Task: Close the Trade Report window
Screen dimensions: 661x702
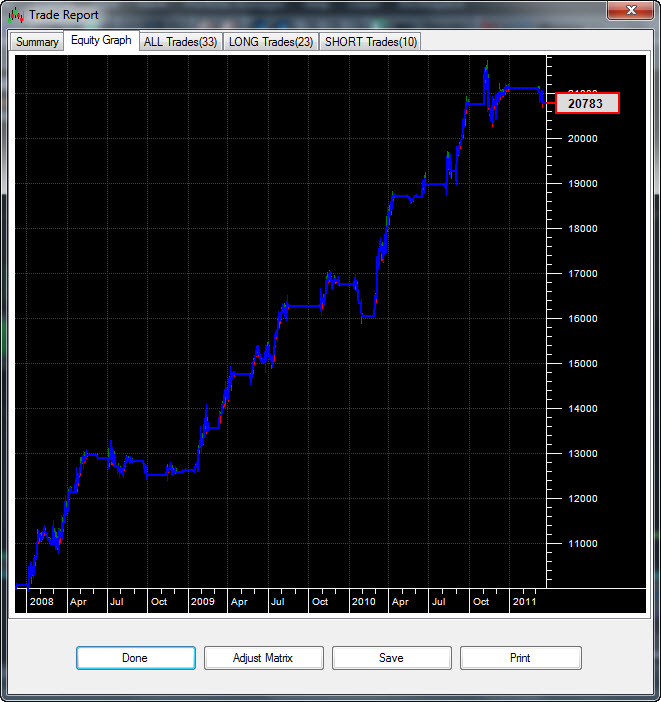Action: 630,10
